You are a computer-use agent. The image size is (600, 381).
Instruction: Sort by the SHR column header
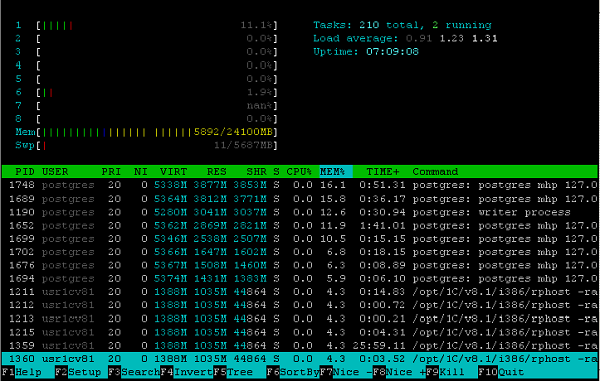point(256,172)
